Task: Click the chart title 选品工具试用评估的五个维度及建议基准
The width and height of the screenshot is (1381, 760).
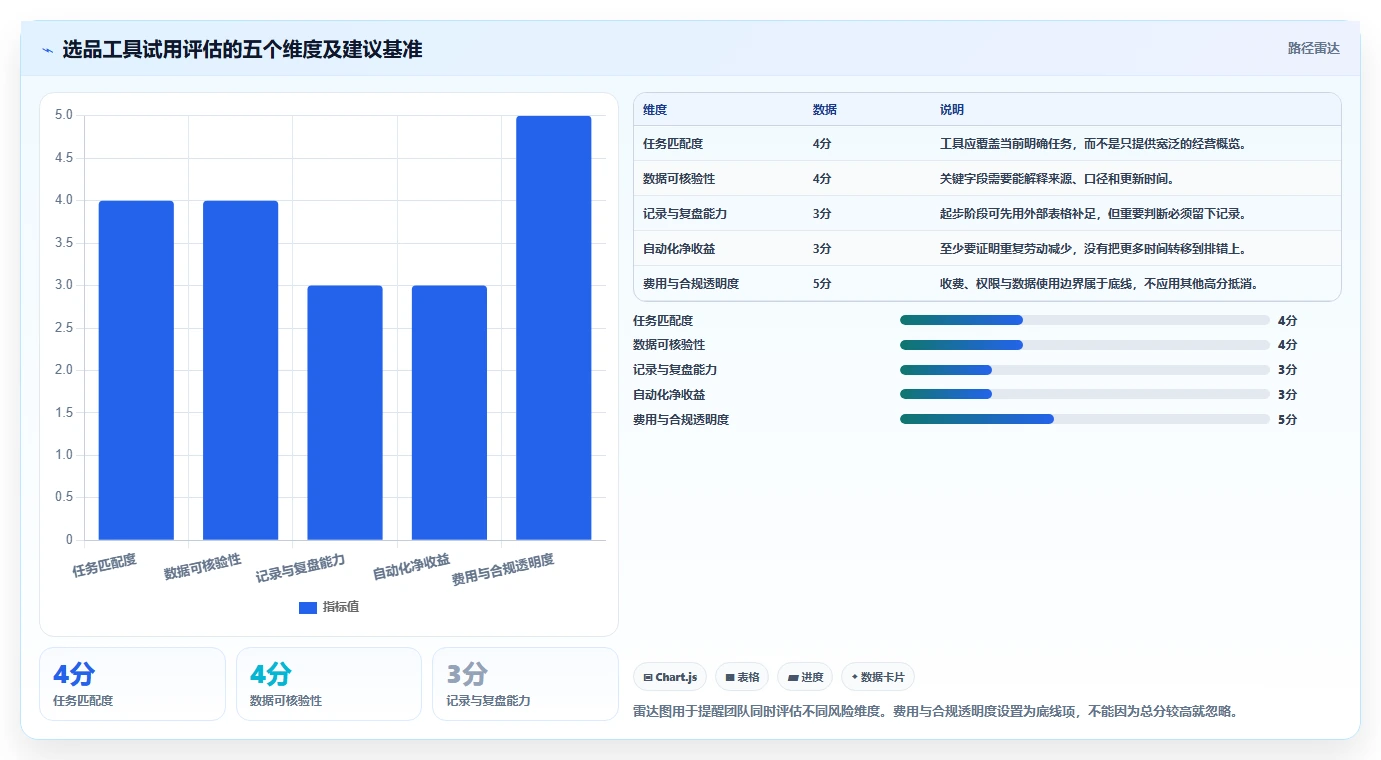Action: point(242,50)
